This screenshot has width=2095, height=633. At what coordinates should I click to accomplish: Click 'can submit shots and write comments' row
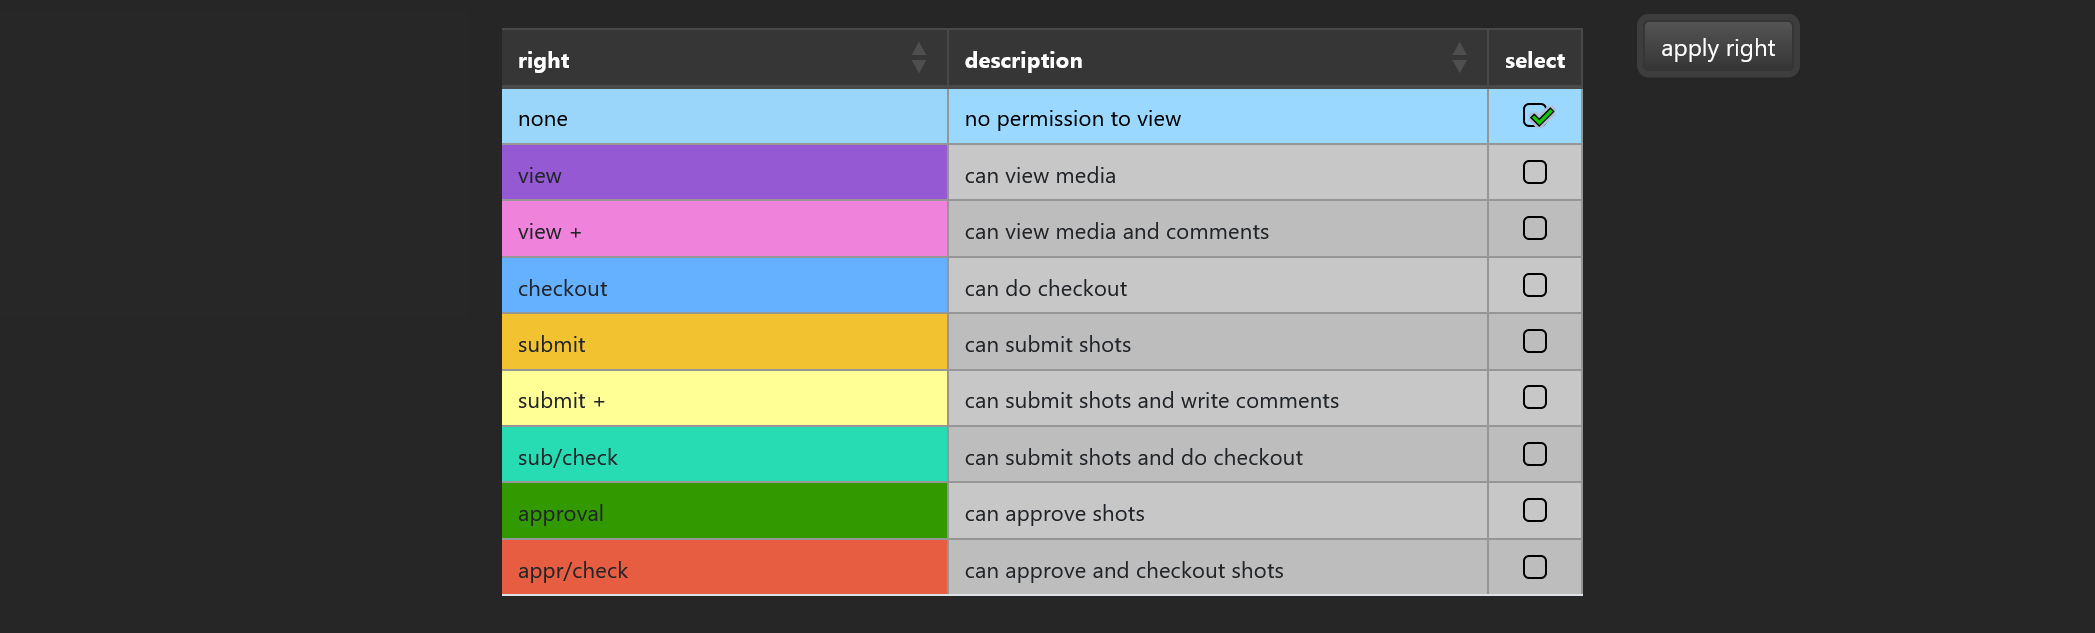[1151, 400]
